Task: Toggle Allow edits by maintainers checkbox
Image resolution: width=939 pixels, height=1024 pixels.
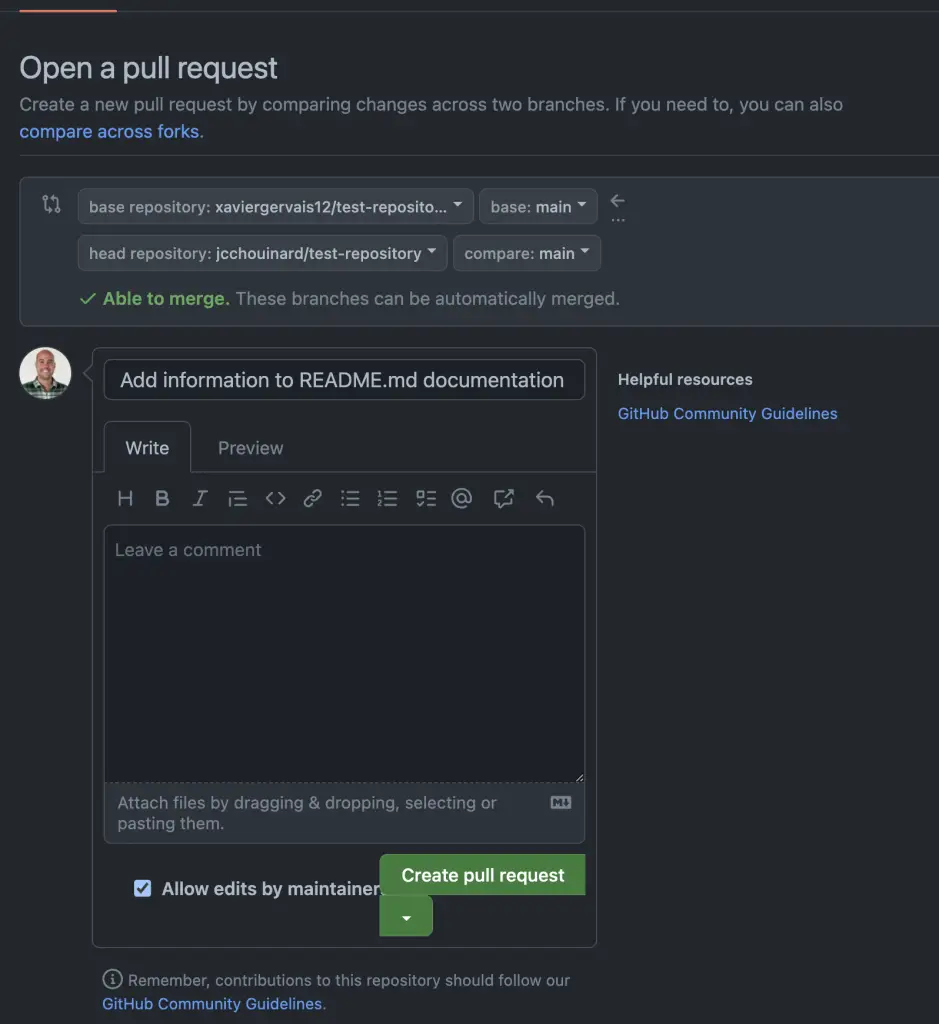Action: 143,888
